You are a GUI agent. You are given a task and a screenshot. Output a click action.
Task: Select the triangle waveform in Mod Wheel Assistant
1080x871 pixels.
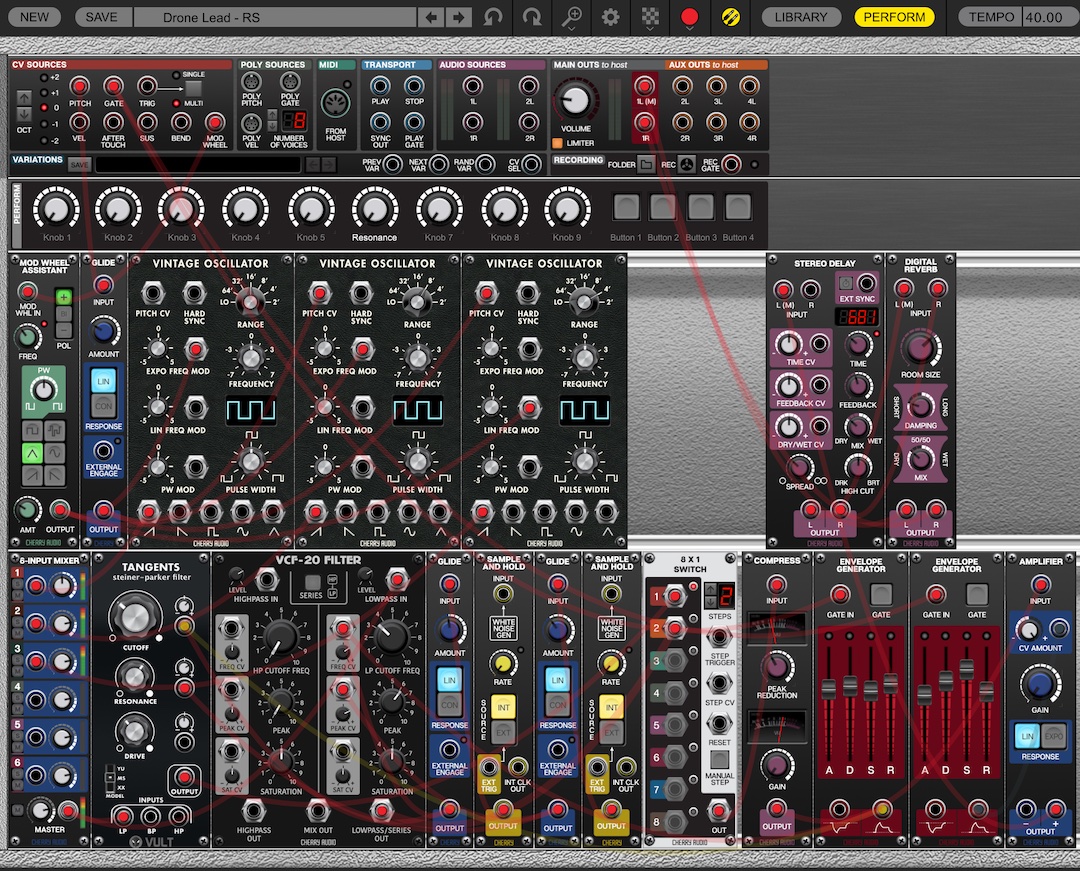(32, 454)
